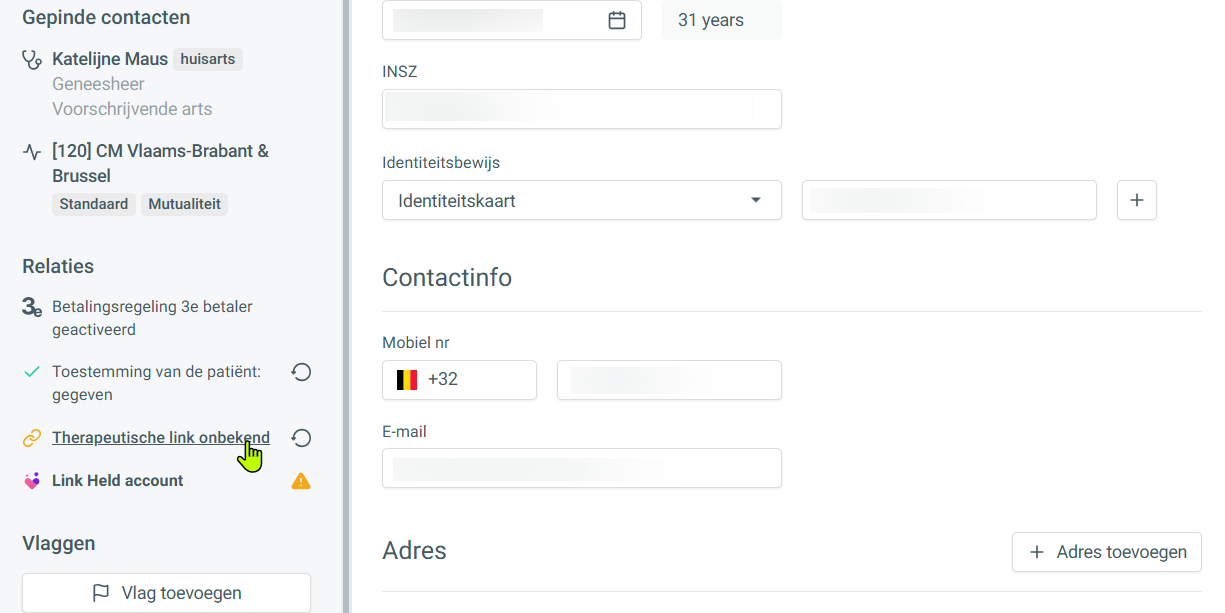Click the Adres toevoegen button
Image resolution: width=1225 pixels, height=613 pixels.
tap(1107, 552)
